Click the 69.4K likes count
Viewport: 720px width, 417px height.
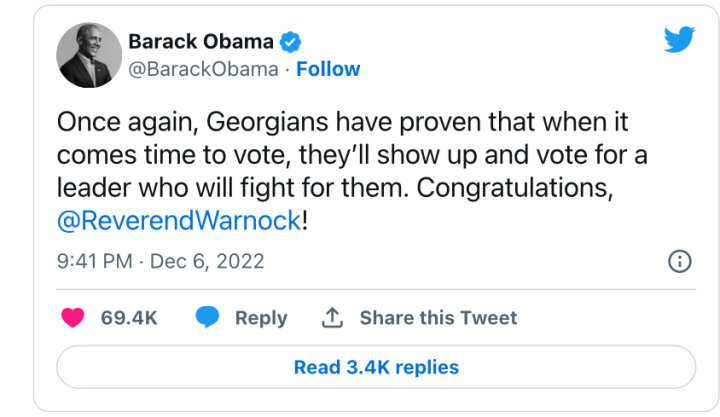(129, 318)
